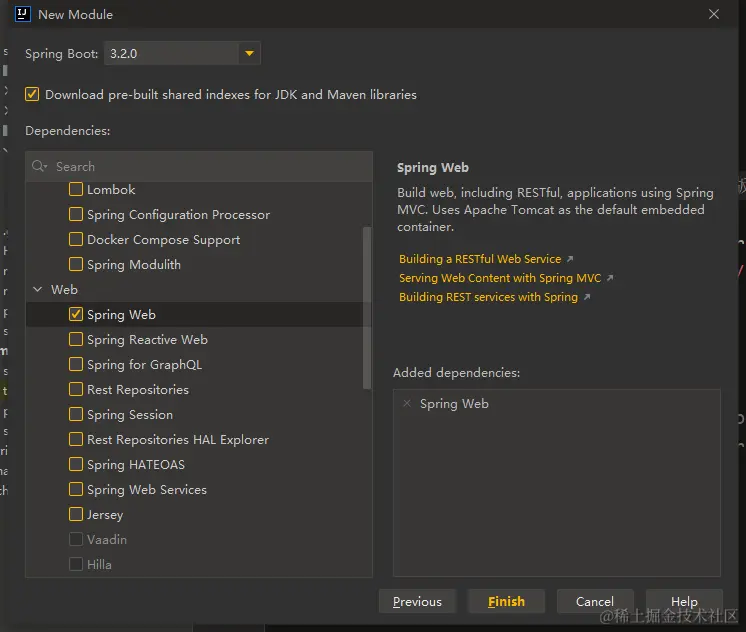
Task: Toggle Download pre-built shared indexes checkbox
Action: (32, 94)
